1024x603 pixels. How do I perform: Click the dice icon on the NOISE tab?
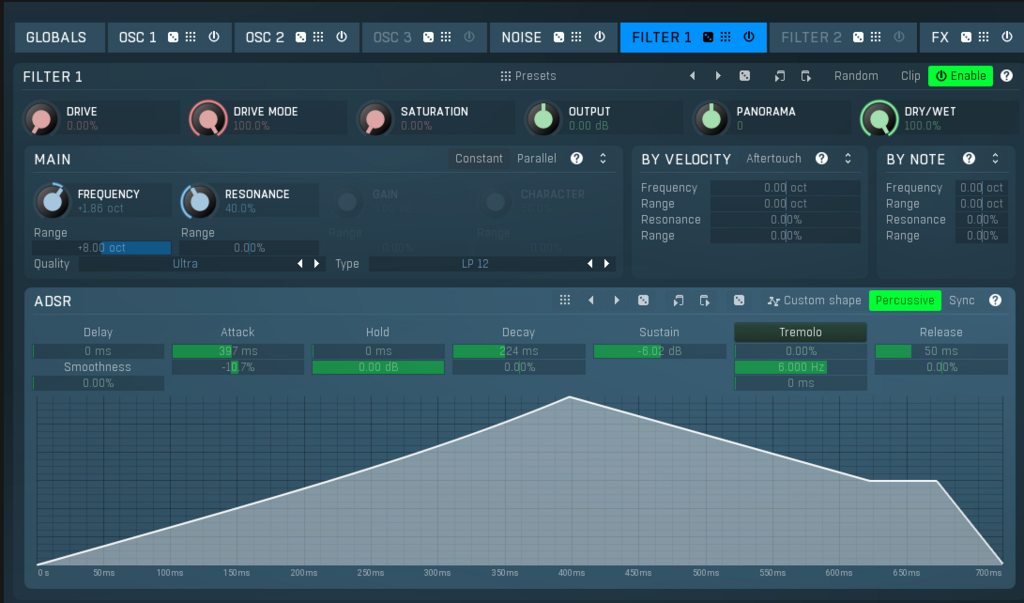tap(556, 37)
